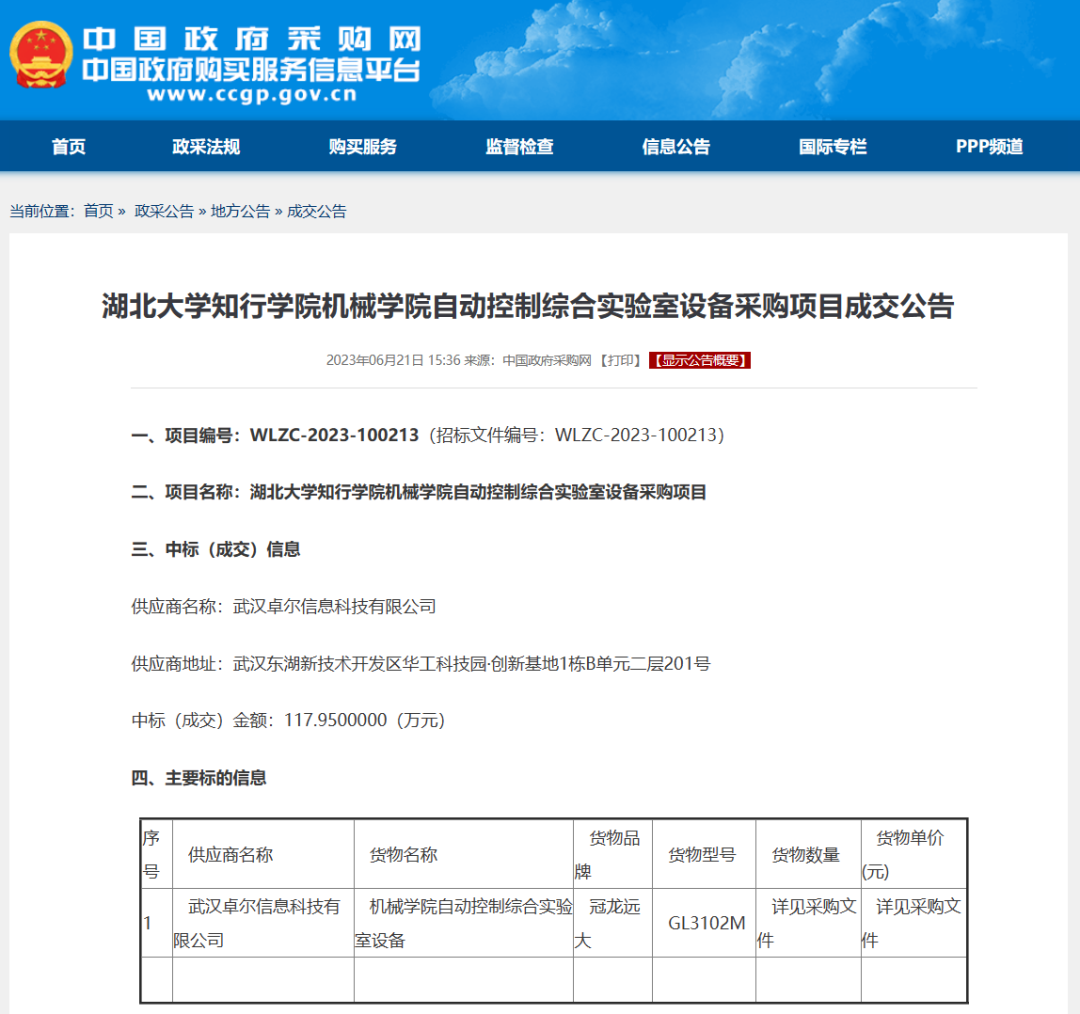Select the 国际专栏 menu item

point(833,147)
